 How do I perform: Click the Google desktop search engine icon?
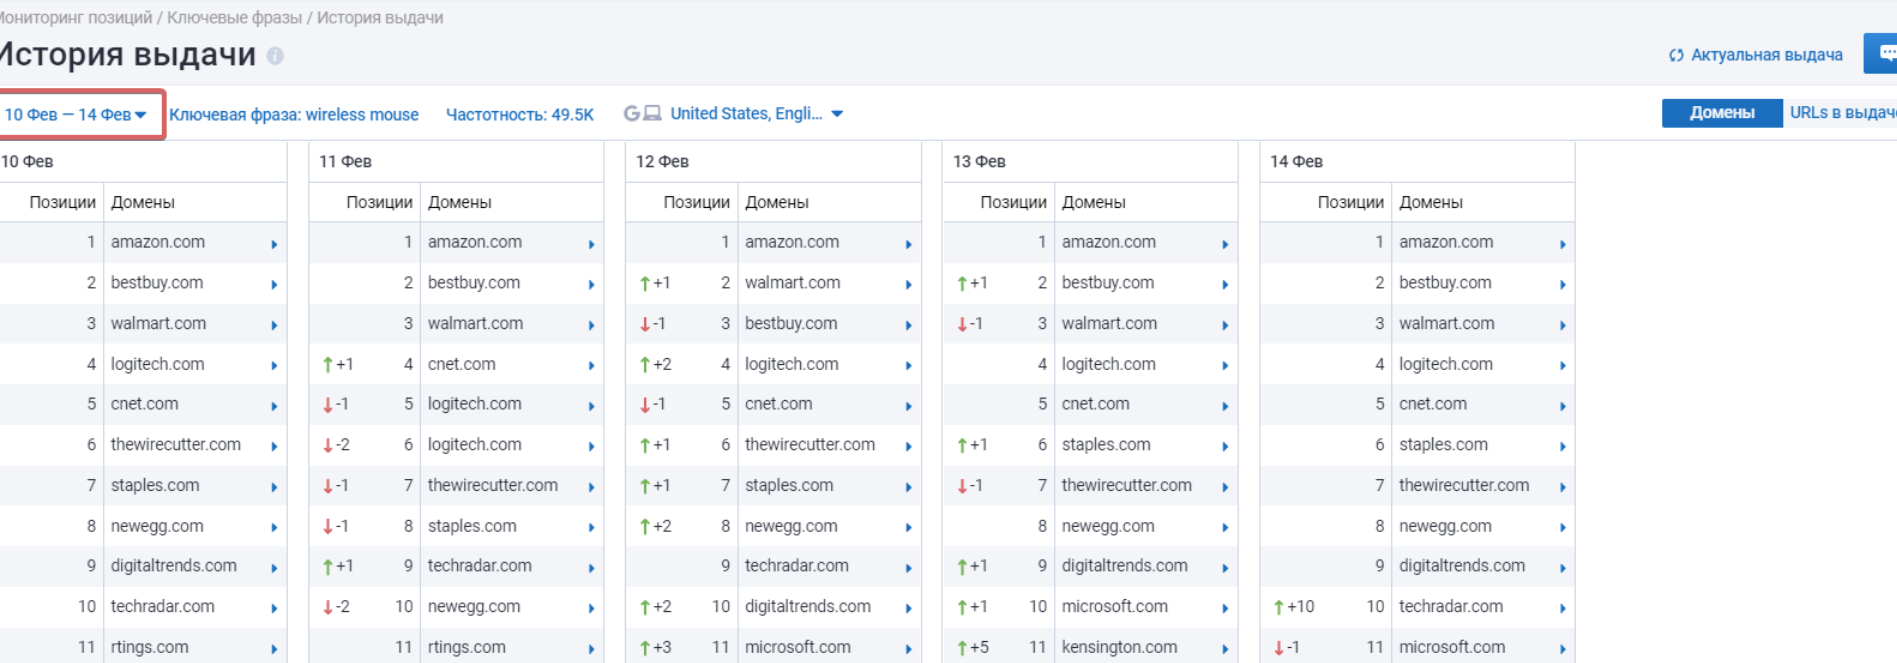pyautogui.click(x=642, y=114)
